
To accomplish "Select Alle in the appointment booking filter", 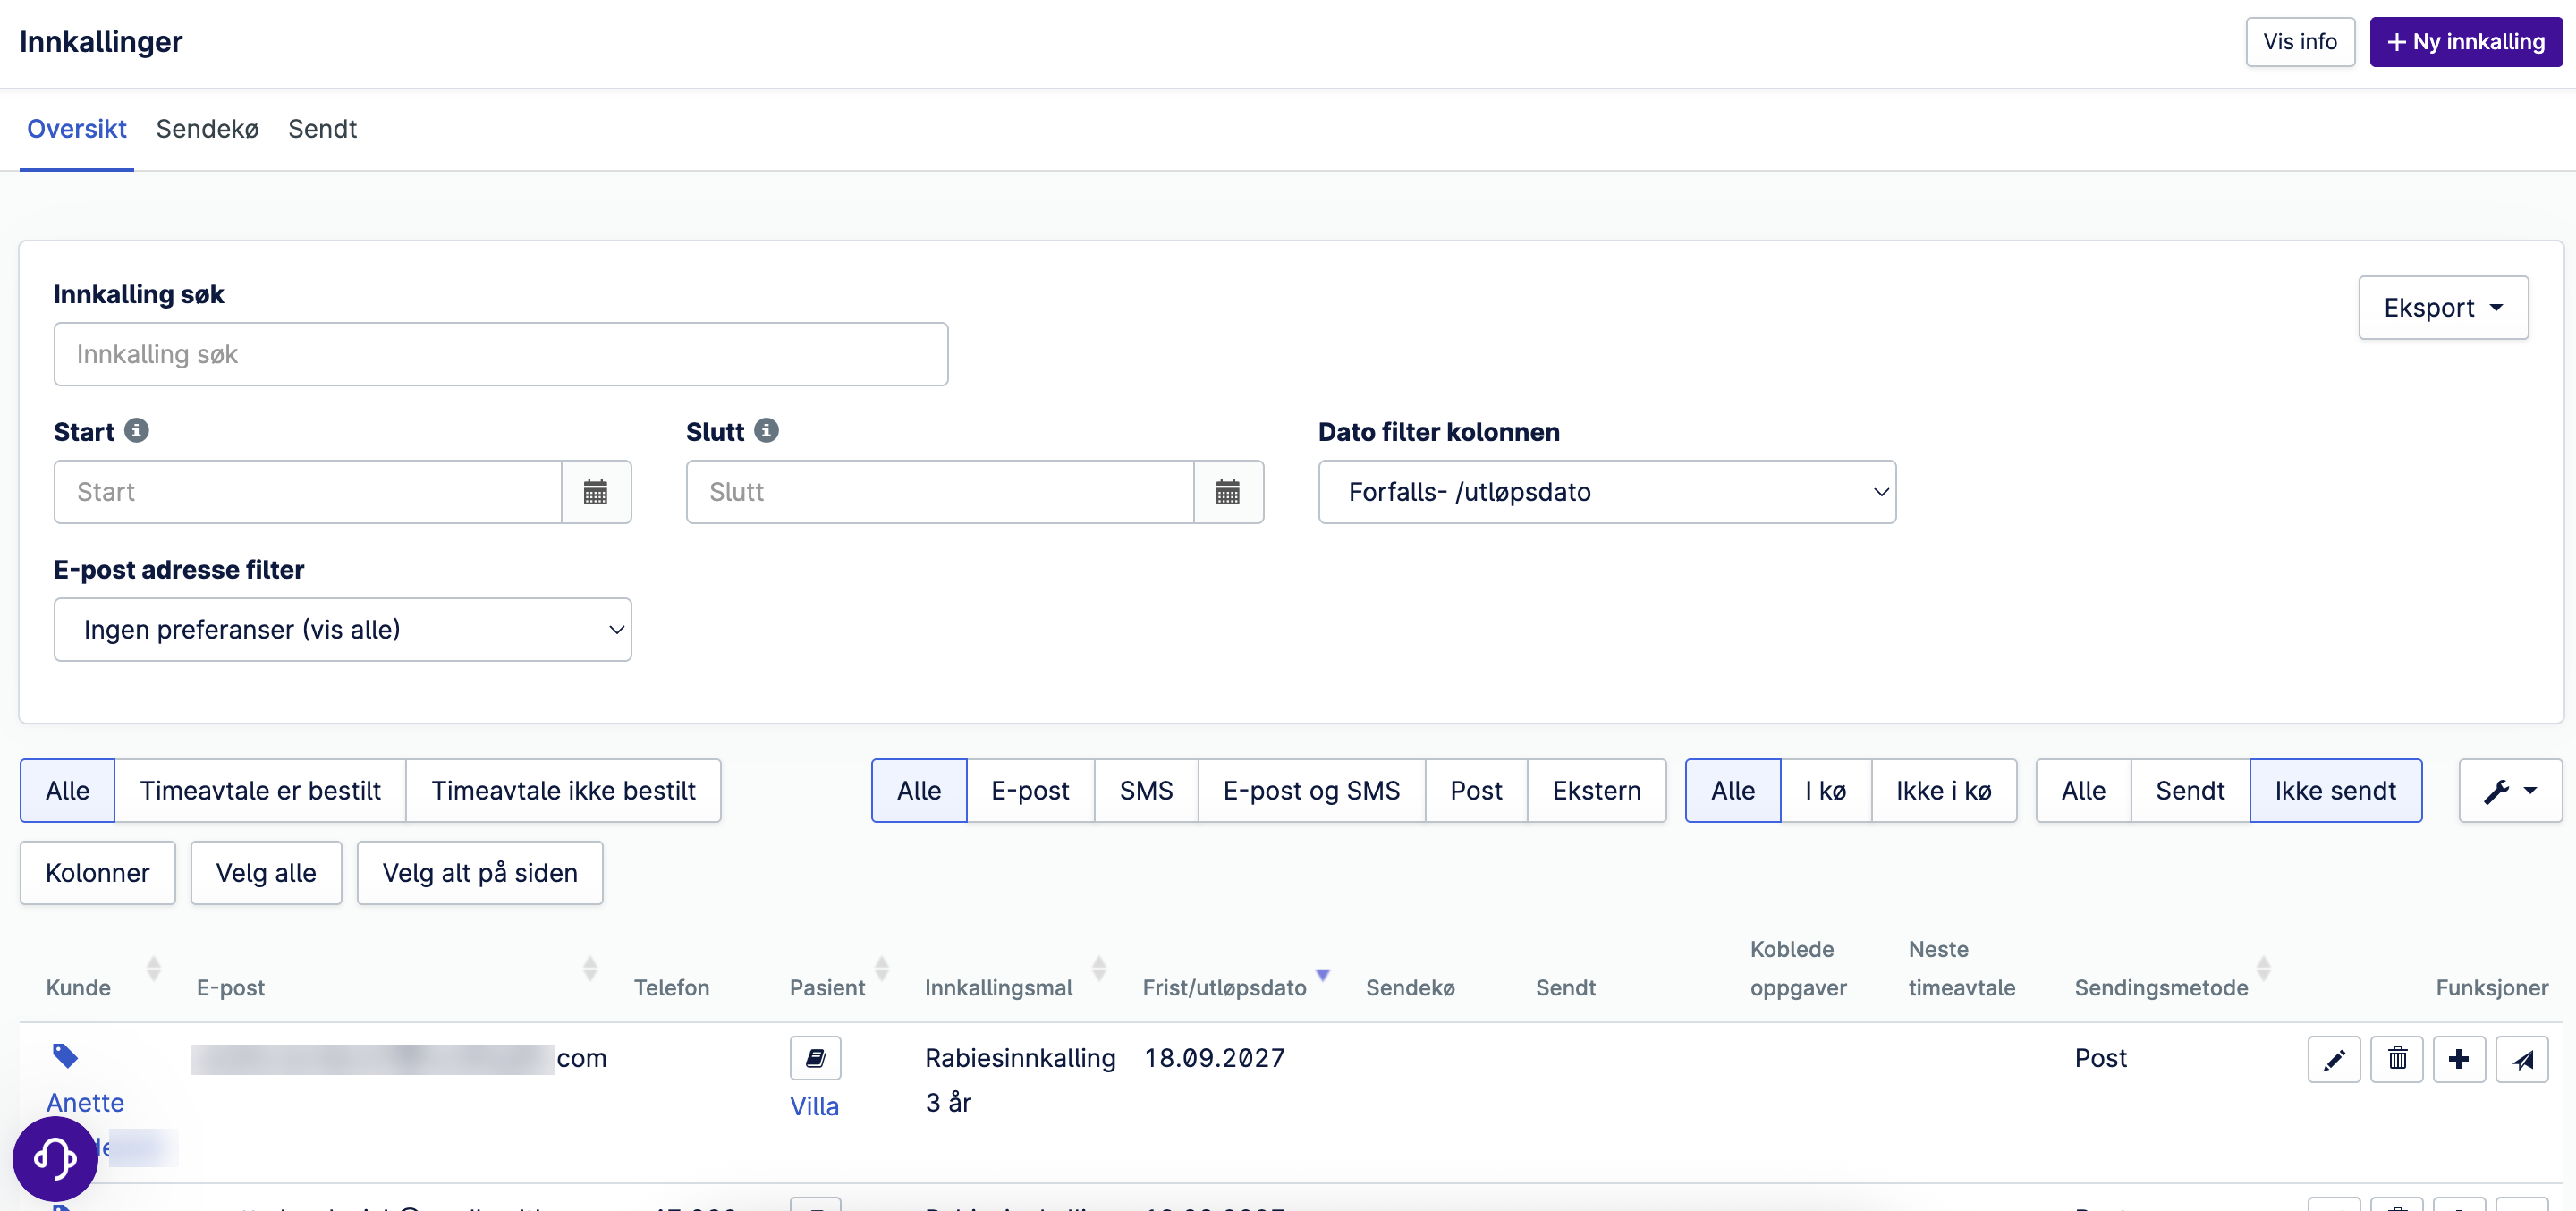I will pos(68,791).
